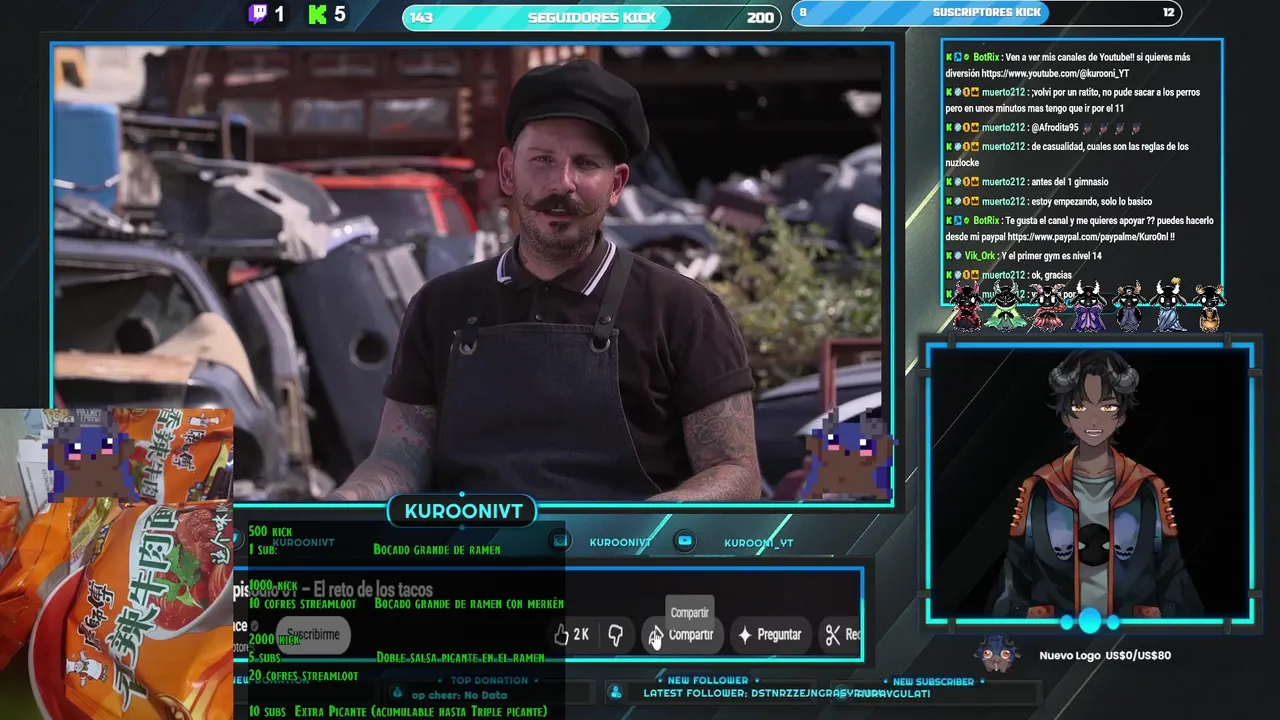The height and width of the screenshot is (720, 1280).
Task: Click the green-dressed horned chat avatar
Action: 1006,306
